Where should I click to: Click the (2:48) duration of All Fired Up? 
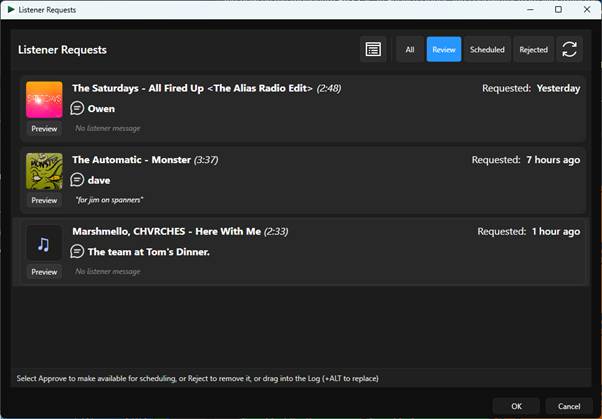[x=329, y=88]
